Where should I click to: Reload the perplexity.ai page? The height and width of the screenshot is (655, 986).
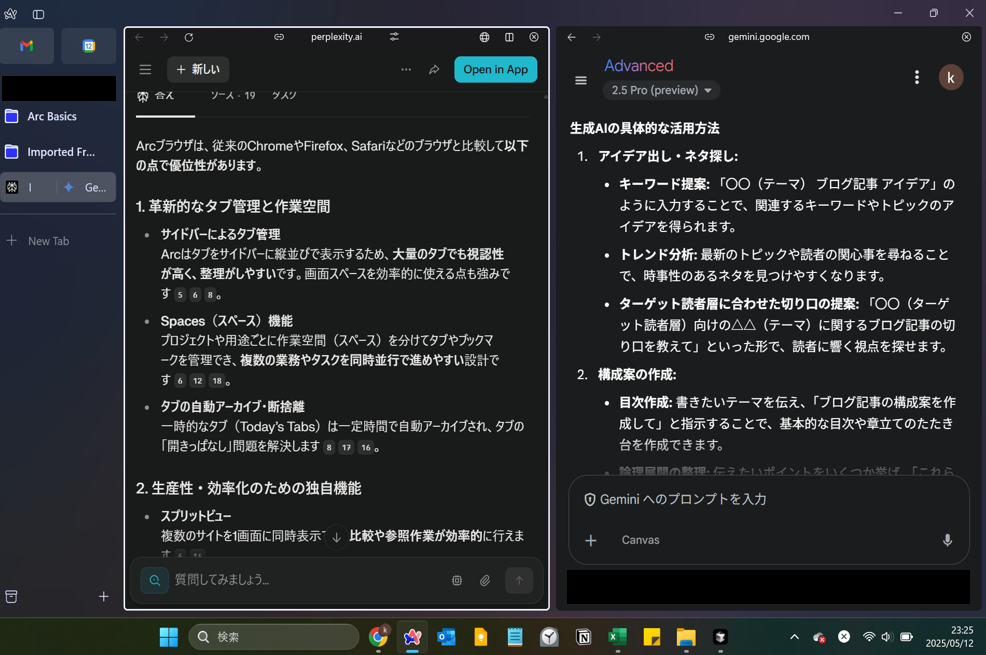pos(189,37)
